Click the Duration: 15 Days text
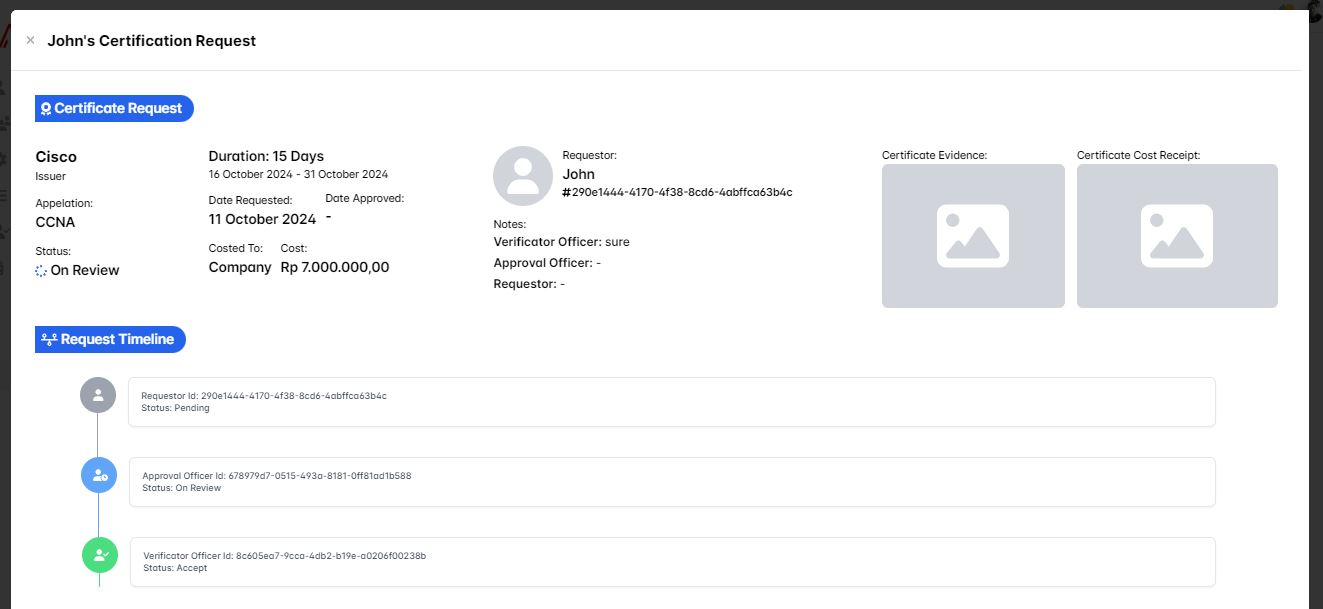This screenshot has height=609, width=1323. click(x=266, y=156)
